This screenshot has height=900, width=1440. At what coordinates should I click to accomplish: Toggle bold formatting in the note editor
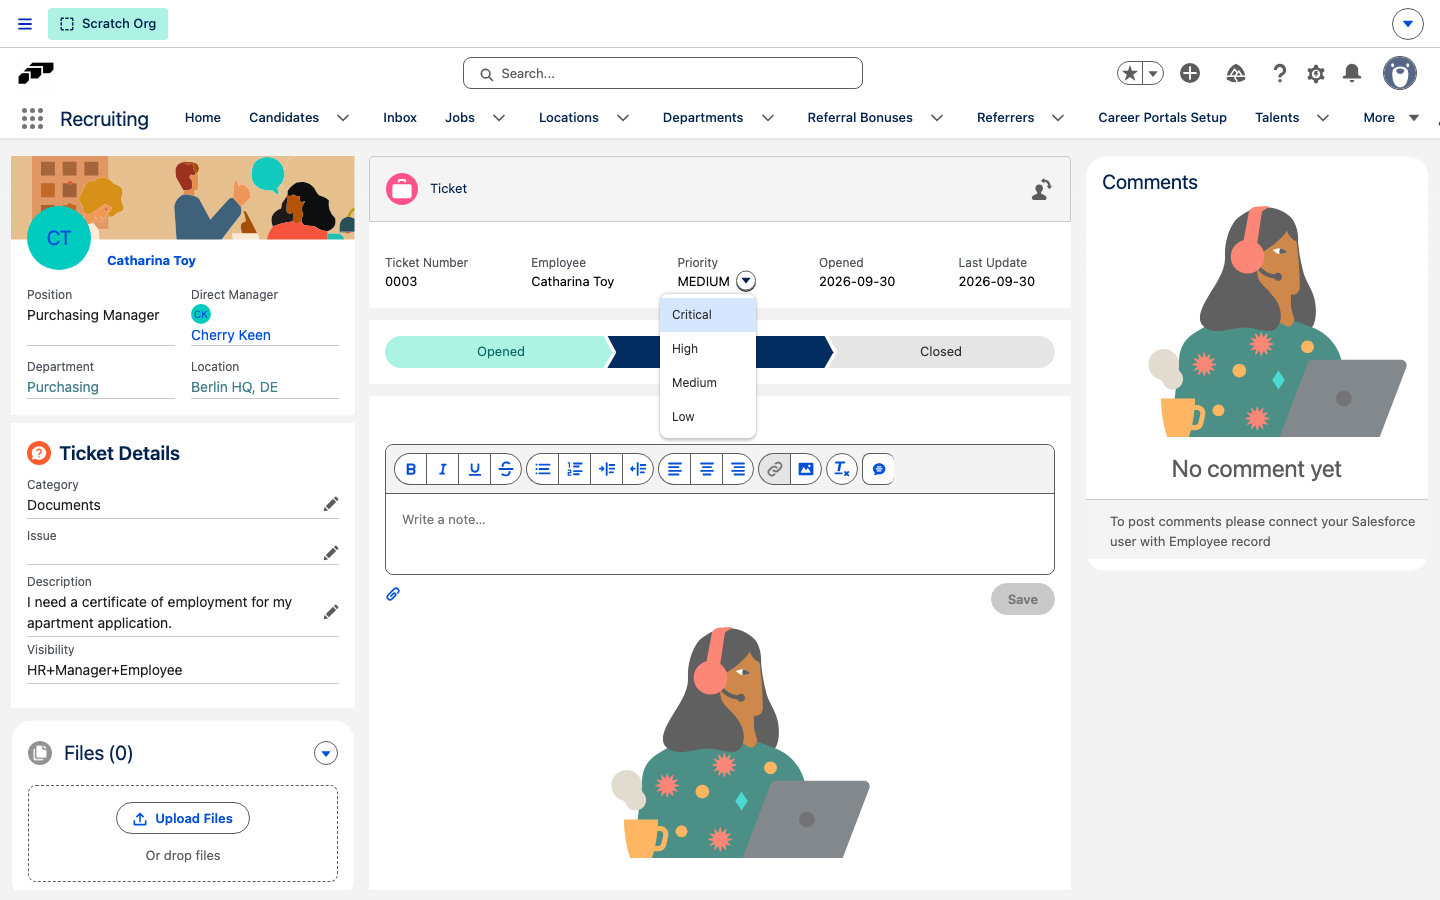click(x=411, y=469)
